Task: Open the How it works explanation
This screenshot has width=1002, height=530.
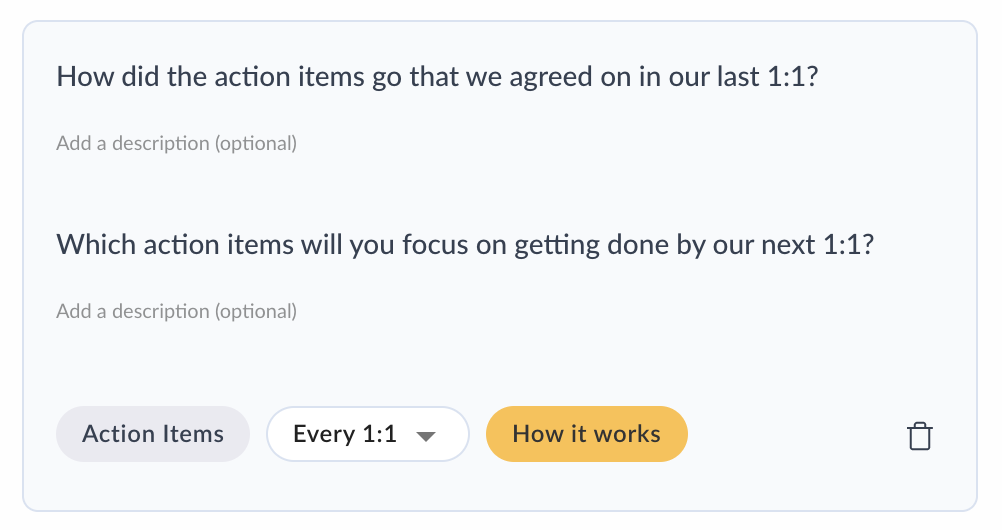Action: (x=586, y=434)
